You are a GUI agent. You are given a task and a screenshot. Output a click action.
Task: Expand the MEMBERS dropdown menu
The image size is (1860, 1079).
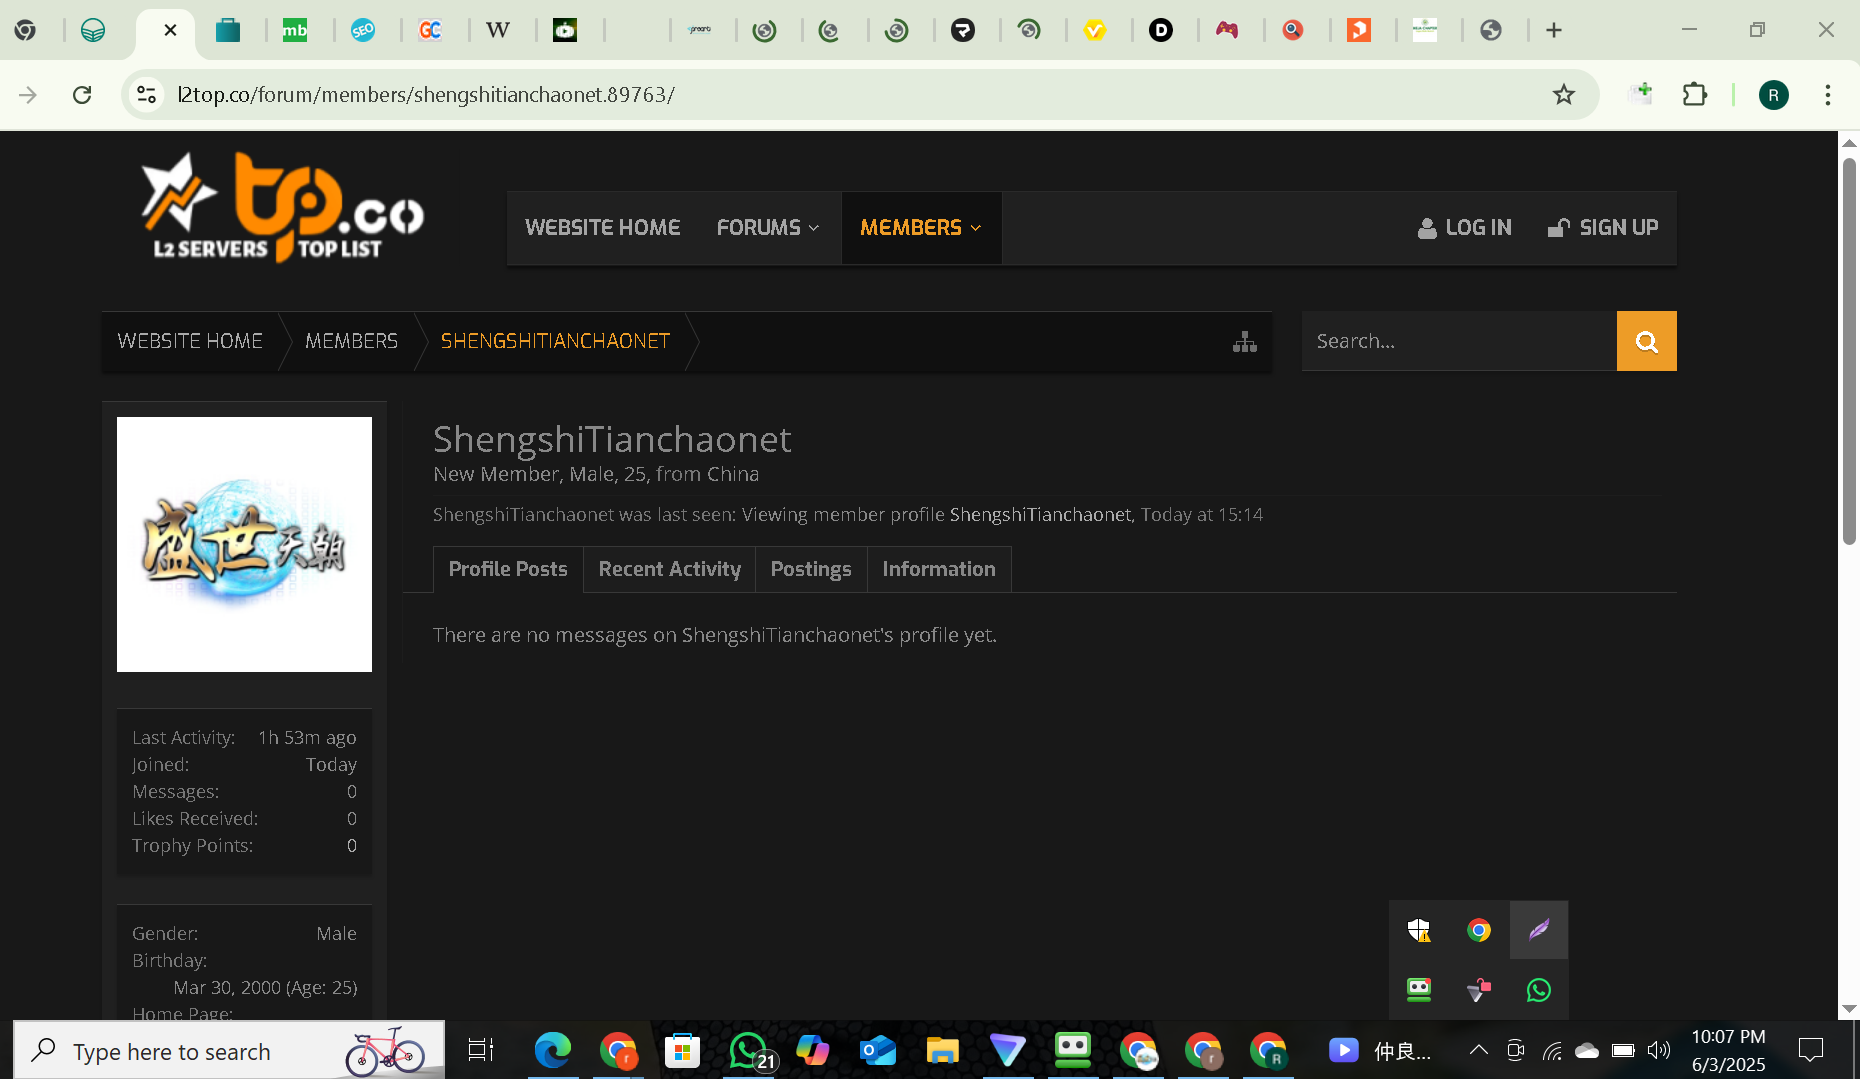921,228
